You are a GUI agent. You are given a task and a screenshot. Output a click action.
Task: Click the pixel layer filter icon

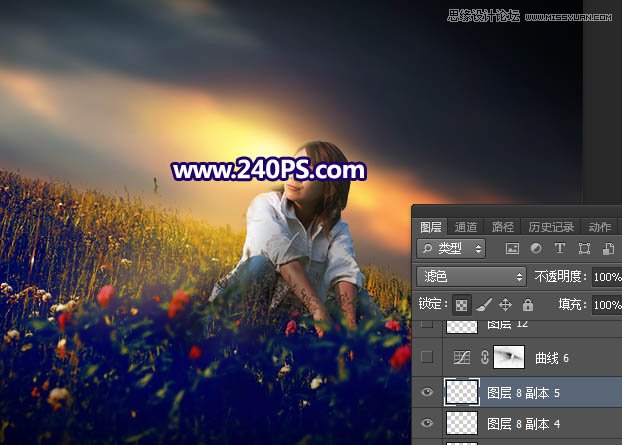pyautogui.click(x=513, y=248)
